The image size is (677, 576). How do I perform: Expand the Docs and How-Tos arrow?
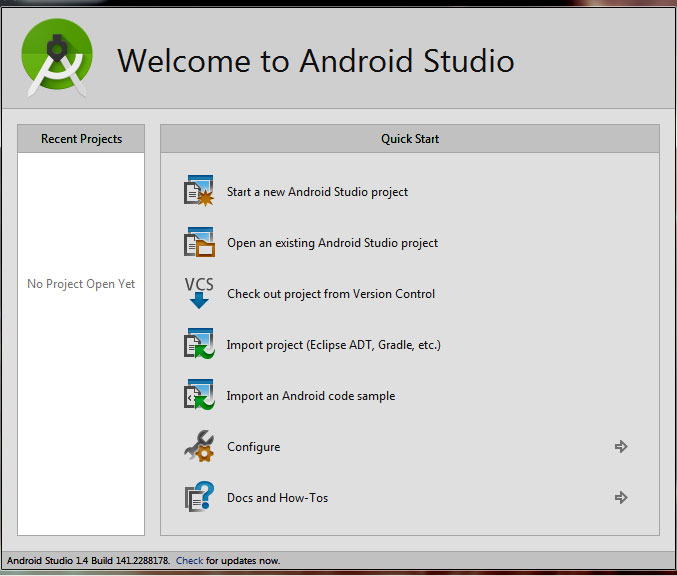point(621,497)
